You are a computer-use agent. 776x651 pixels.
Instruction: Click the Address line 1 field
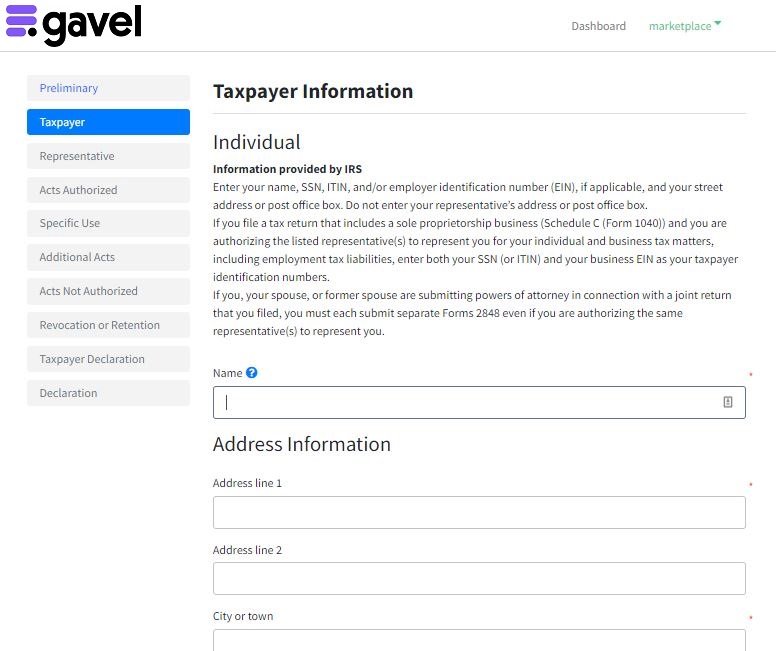[479, 512]
